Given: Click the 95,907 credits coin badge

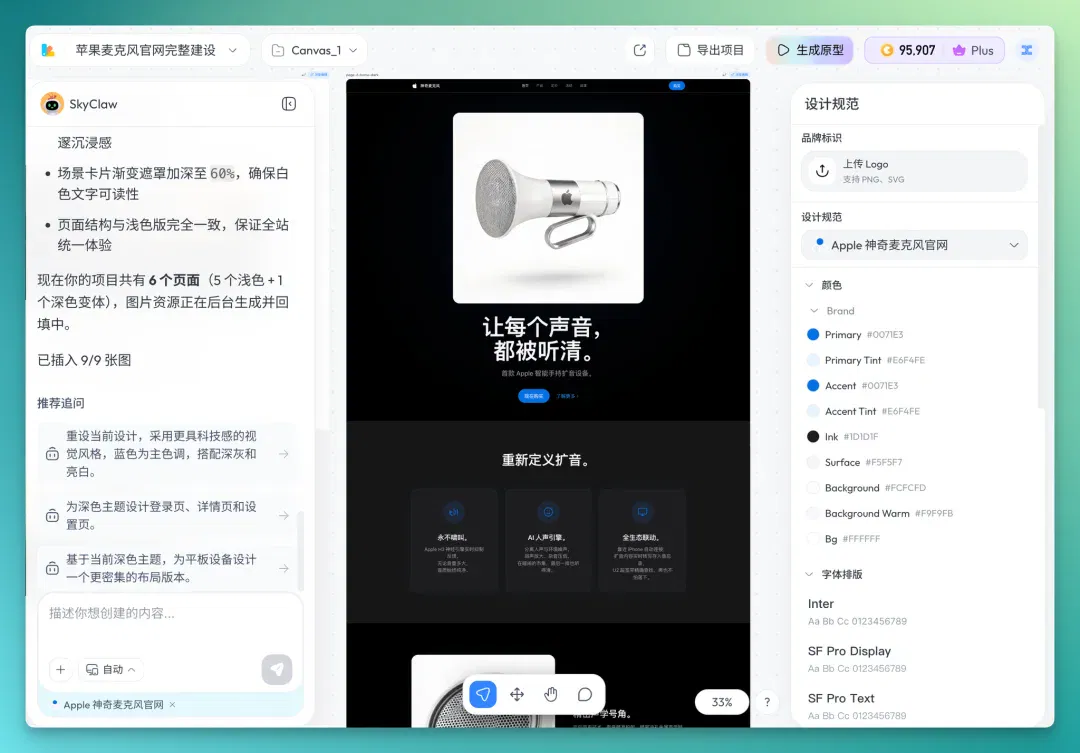Looking at the screenshot, I should pyautogui.click(x=908, y=50).
